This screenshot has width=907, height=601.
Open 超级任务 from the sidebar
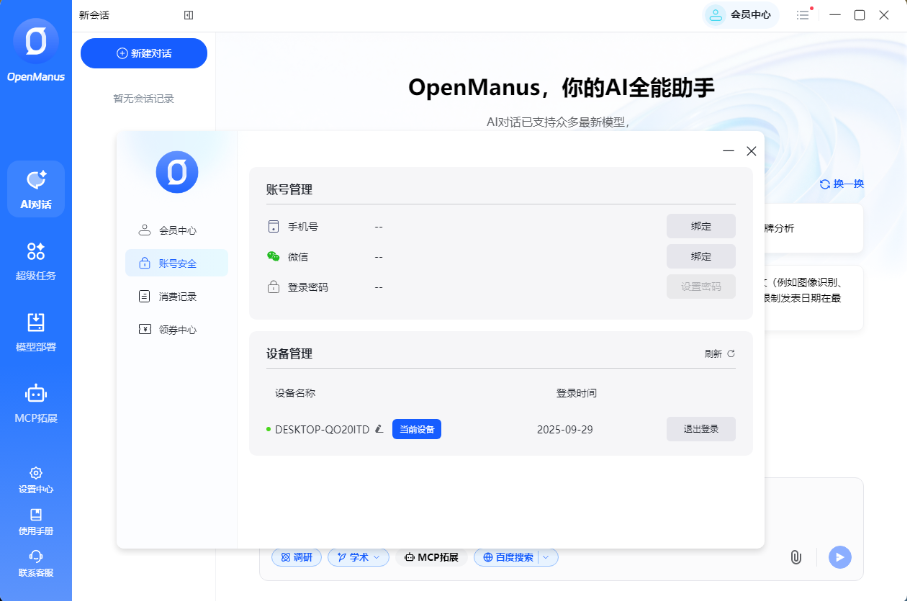point(36,261)
